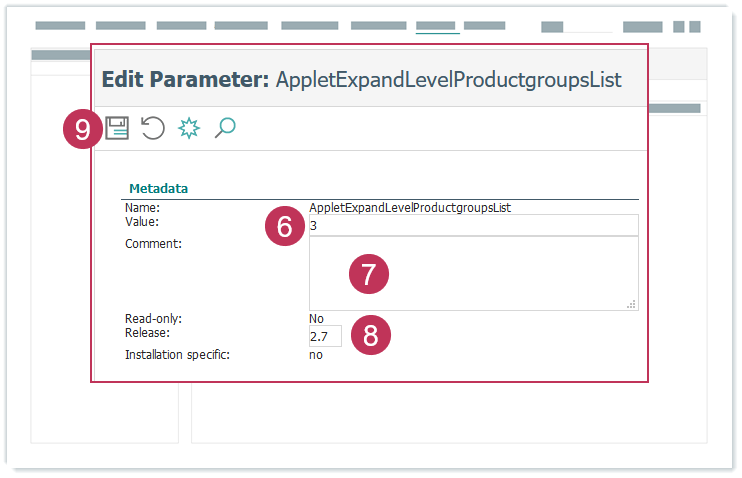Click the first placeholder item in top menu

(x=60, y=26)
